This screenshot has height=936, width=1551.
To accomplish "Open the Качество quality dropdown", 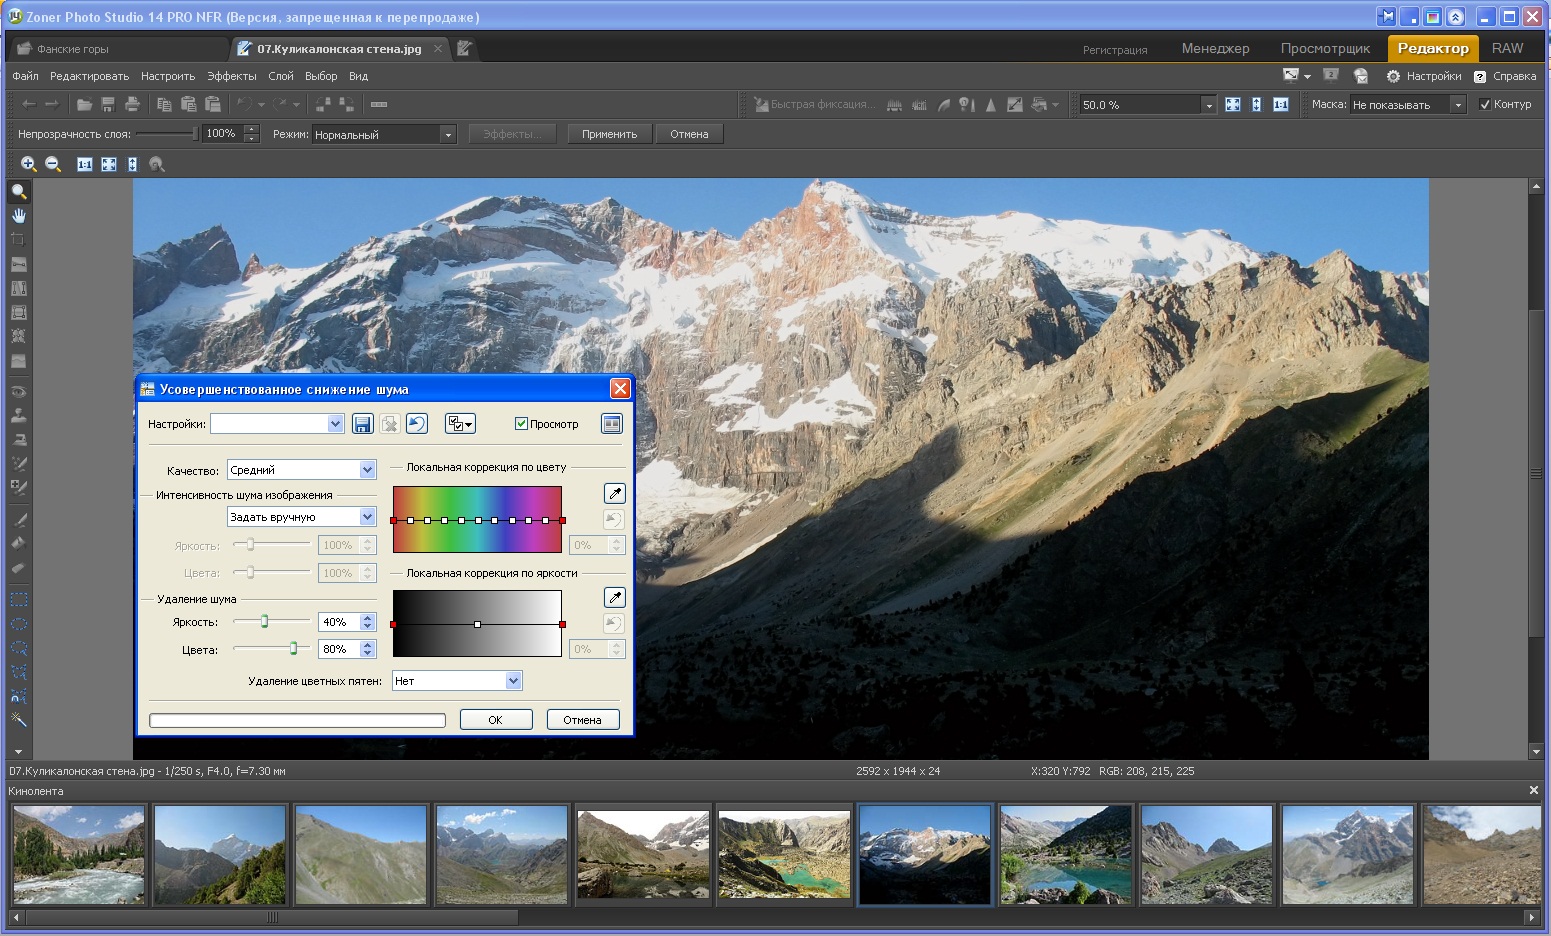I will pos(302,470).
